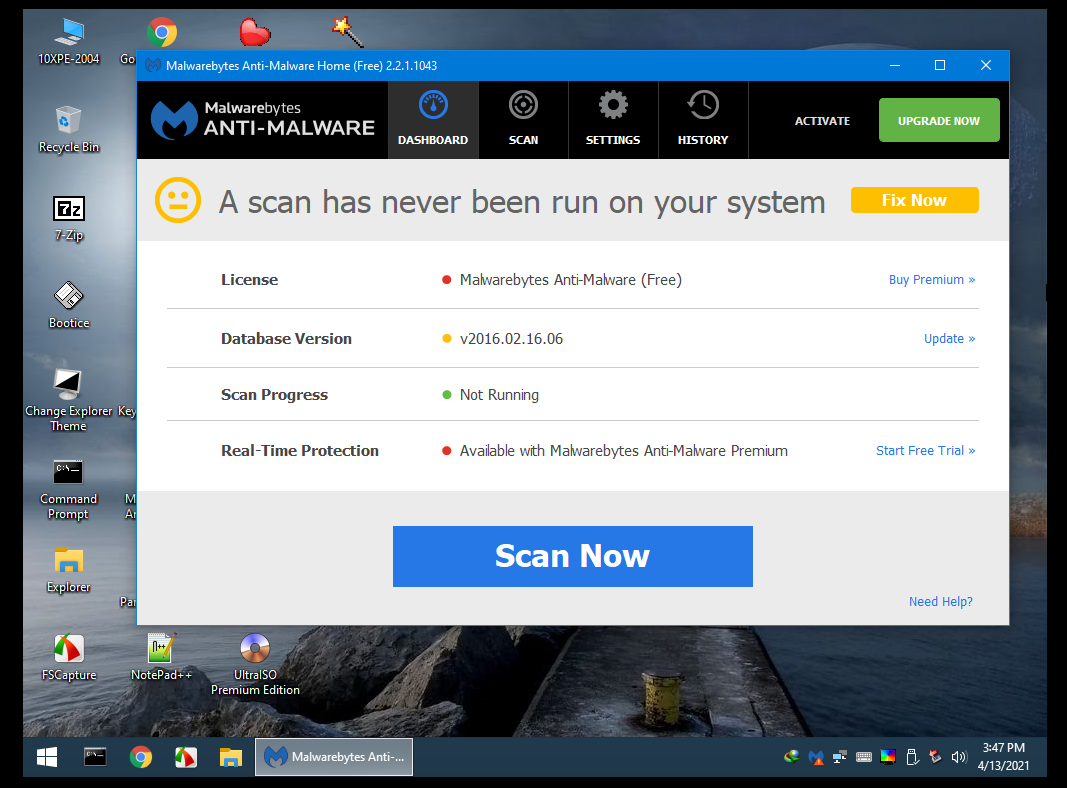
Task: Select the red heart desktop icon
Action: pyautogui.click(x=255, y=33)
